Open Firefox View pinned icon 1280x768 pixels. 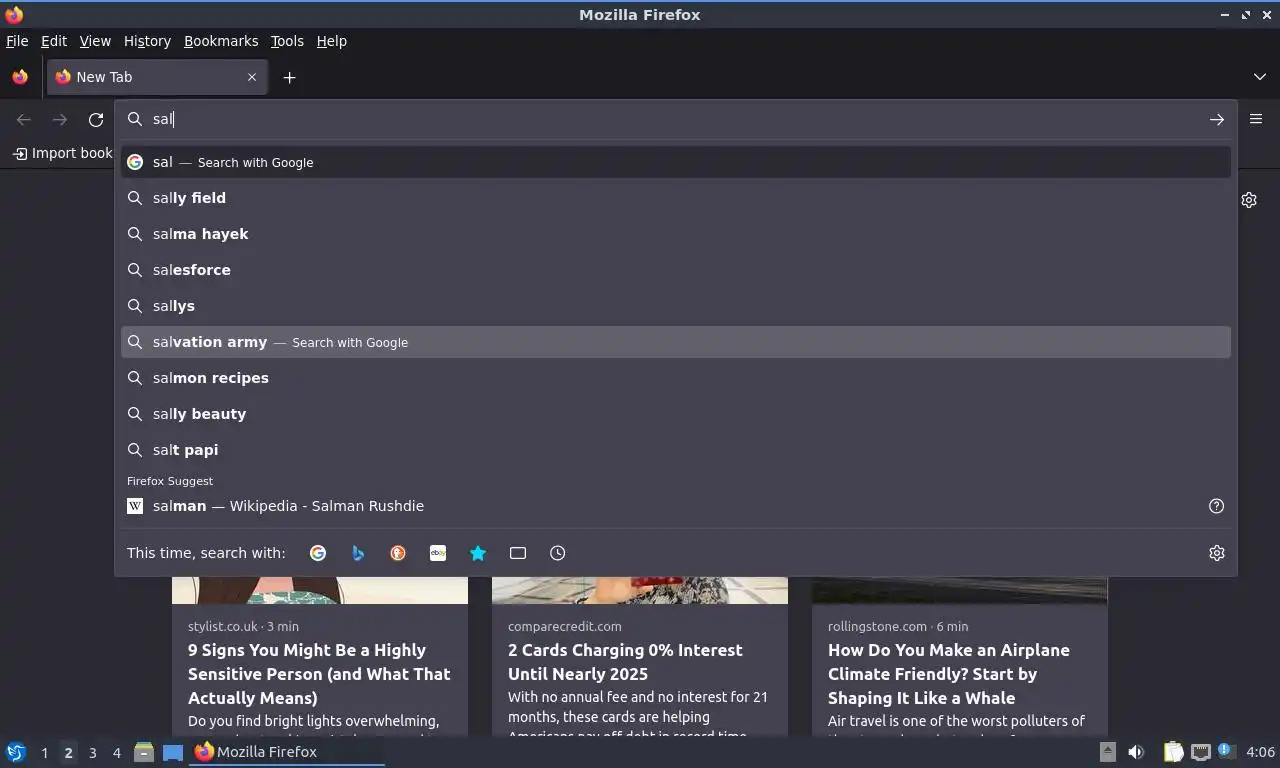point(20,77)
